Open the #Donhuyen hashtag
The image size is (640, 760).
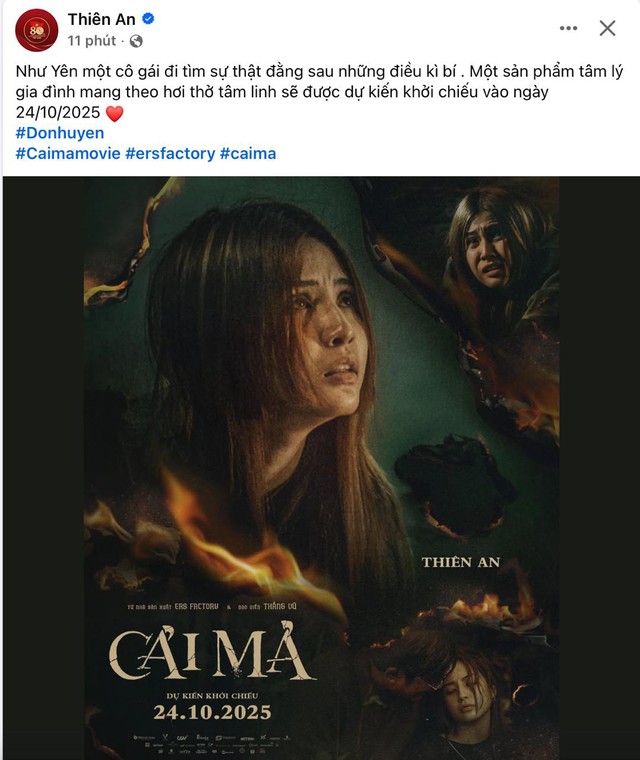point(60,133)
